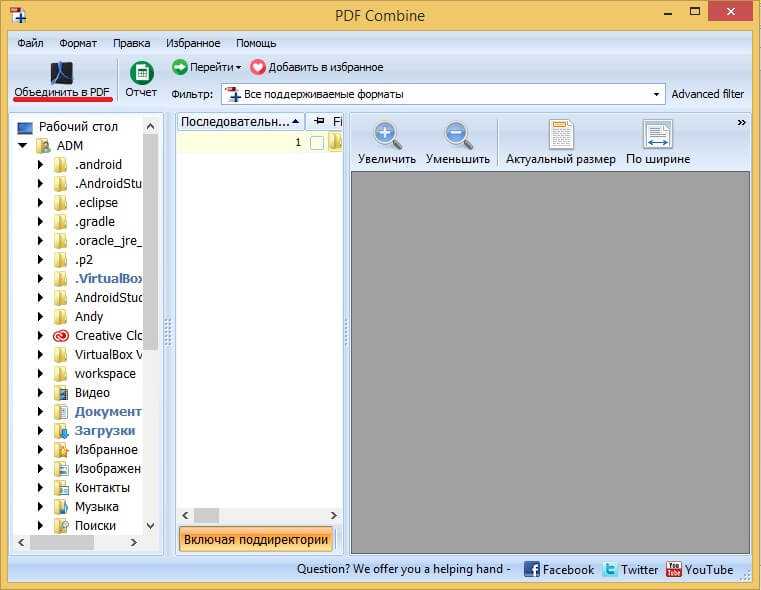Select the .AndroidStu folder entry

[108, 183]
